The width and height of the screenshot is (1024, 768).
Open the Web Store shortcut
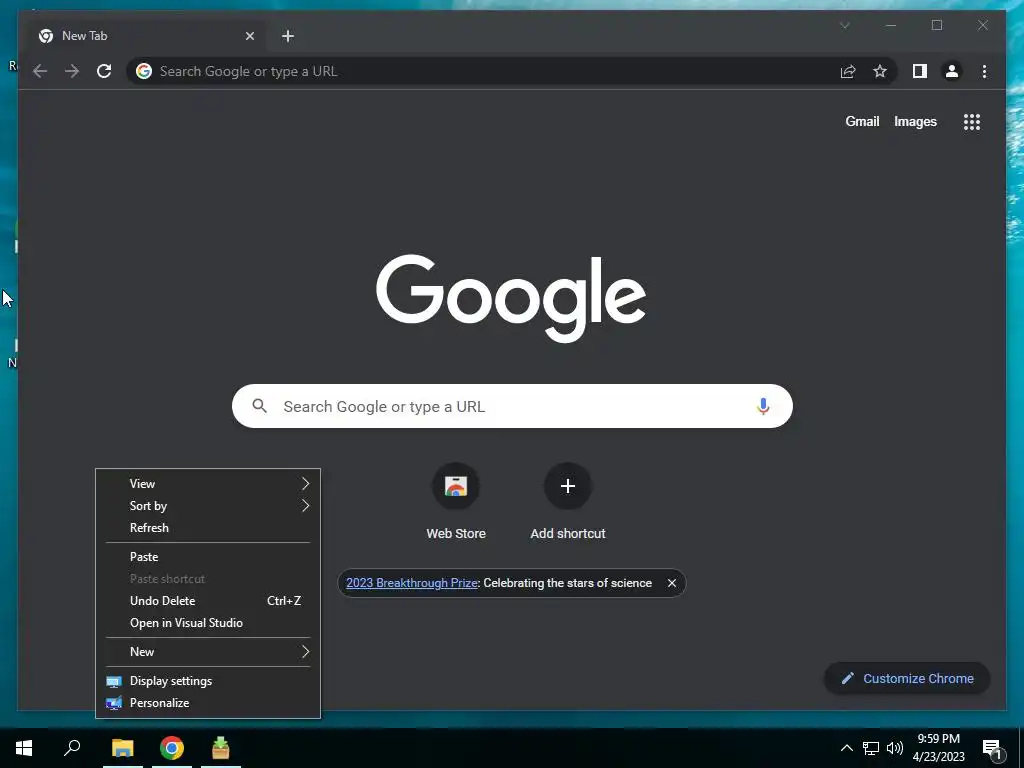(x=456, y=502)
